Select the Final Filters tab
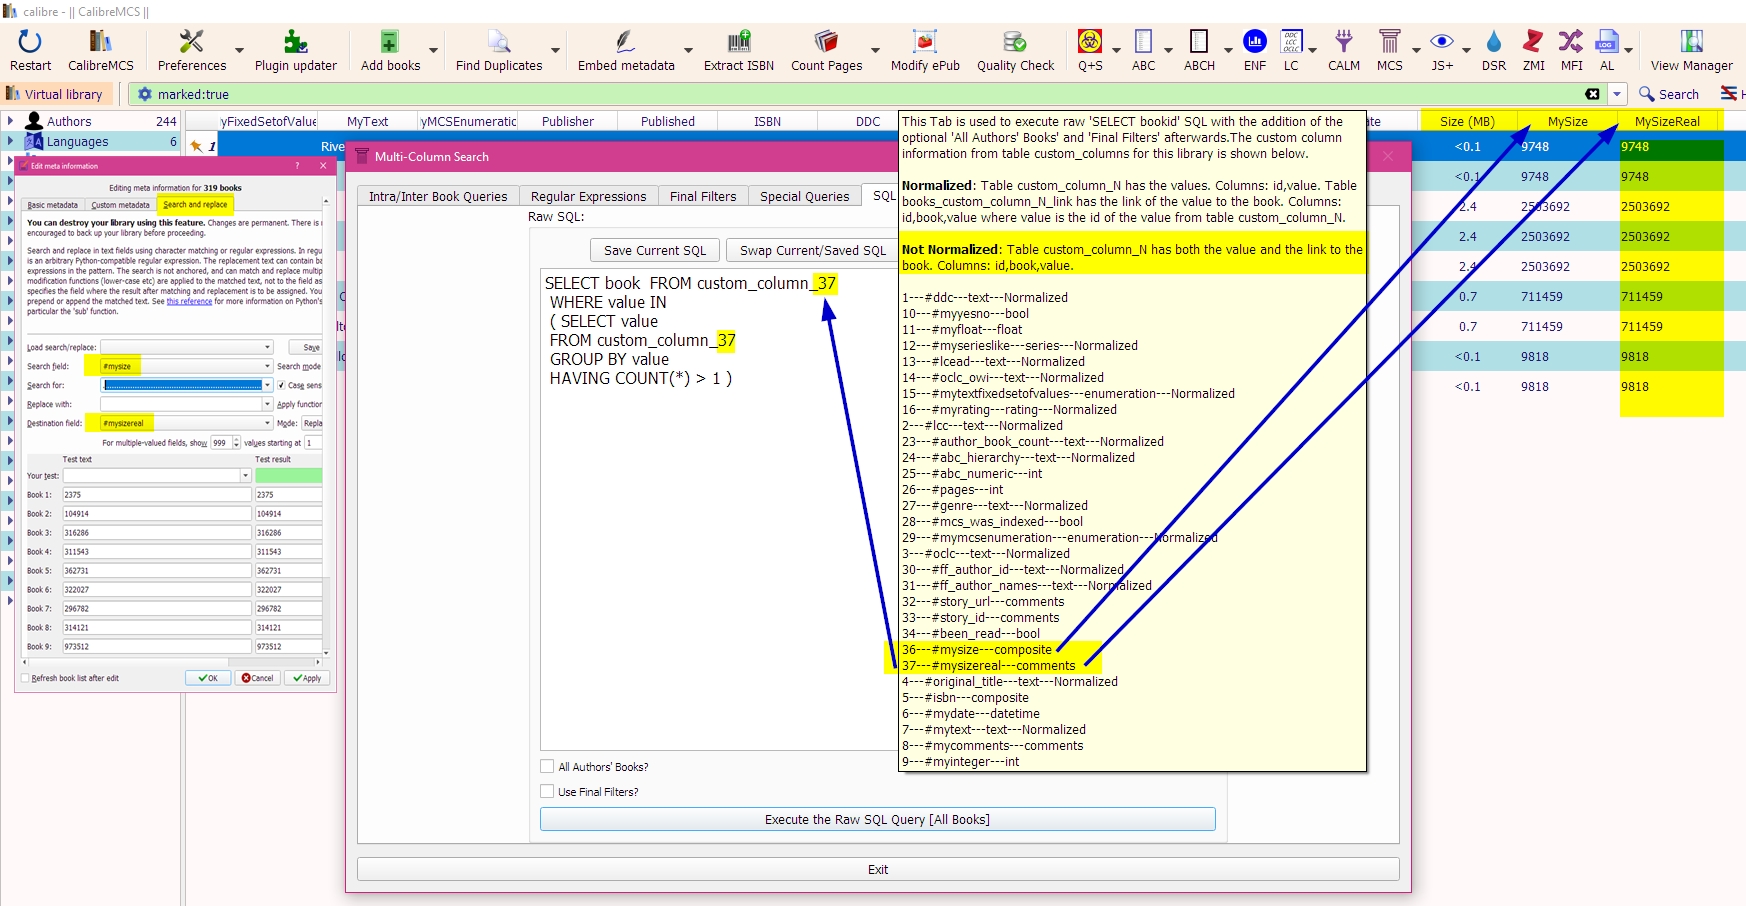 tap(702, 196)
